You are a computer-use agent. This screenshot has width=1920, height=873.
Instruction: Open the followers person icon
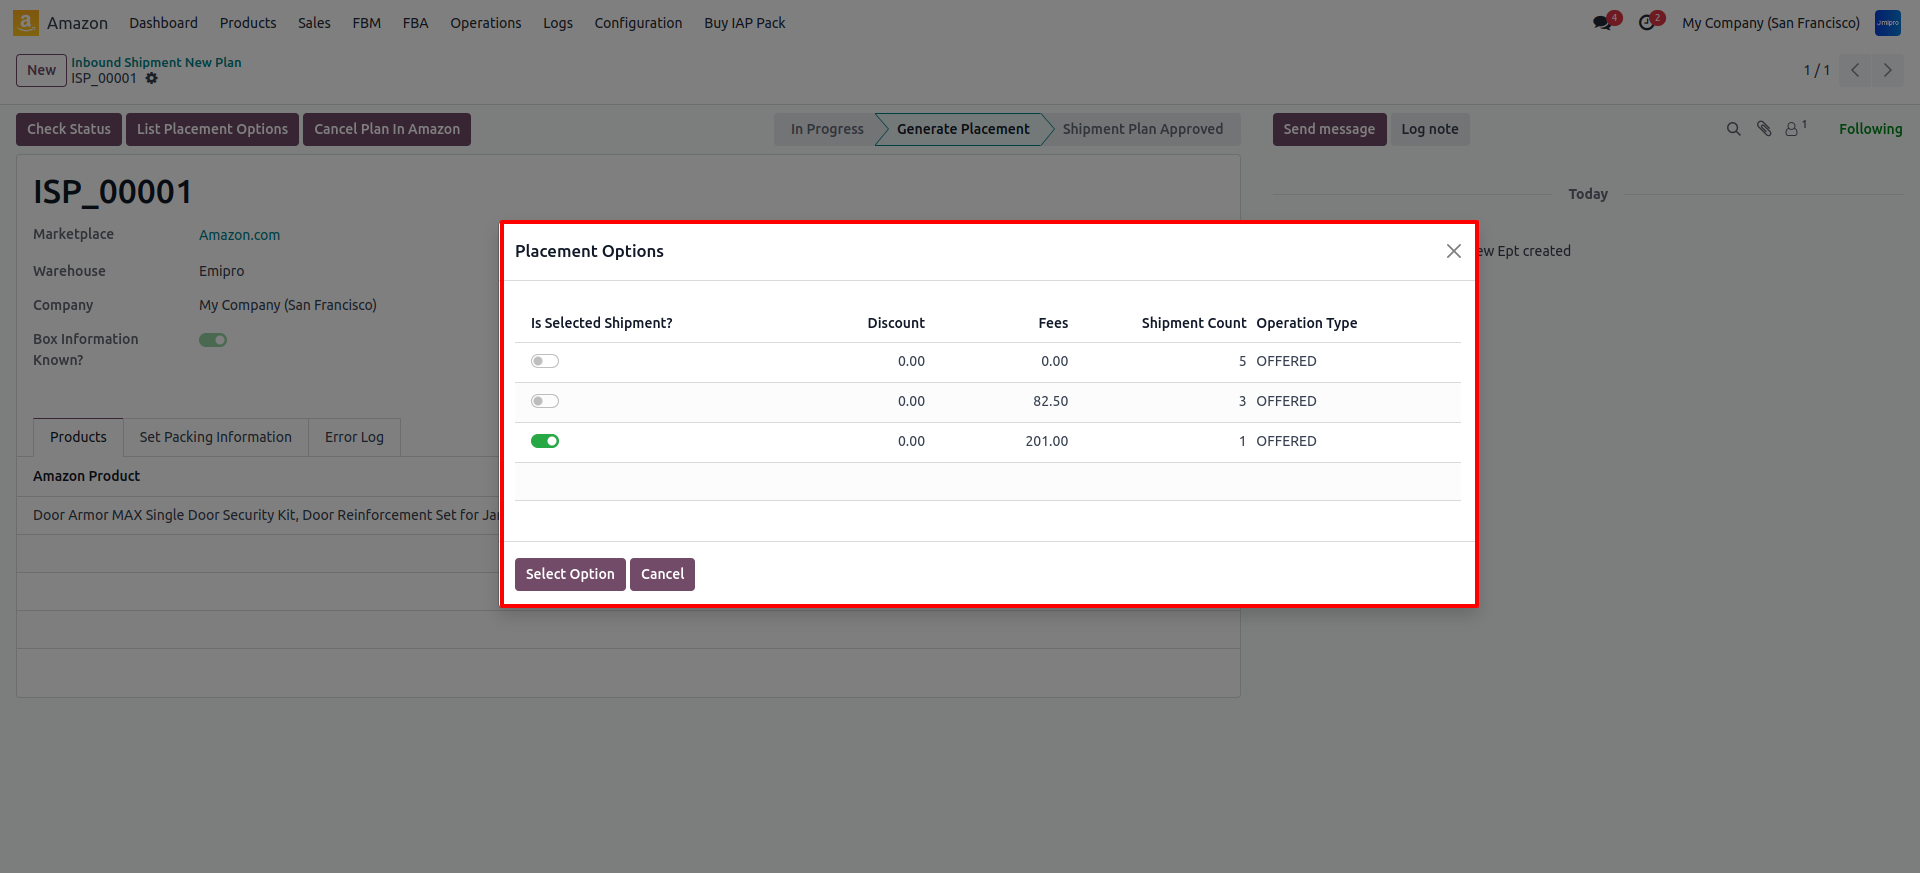coord(1792,129)
